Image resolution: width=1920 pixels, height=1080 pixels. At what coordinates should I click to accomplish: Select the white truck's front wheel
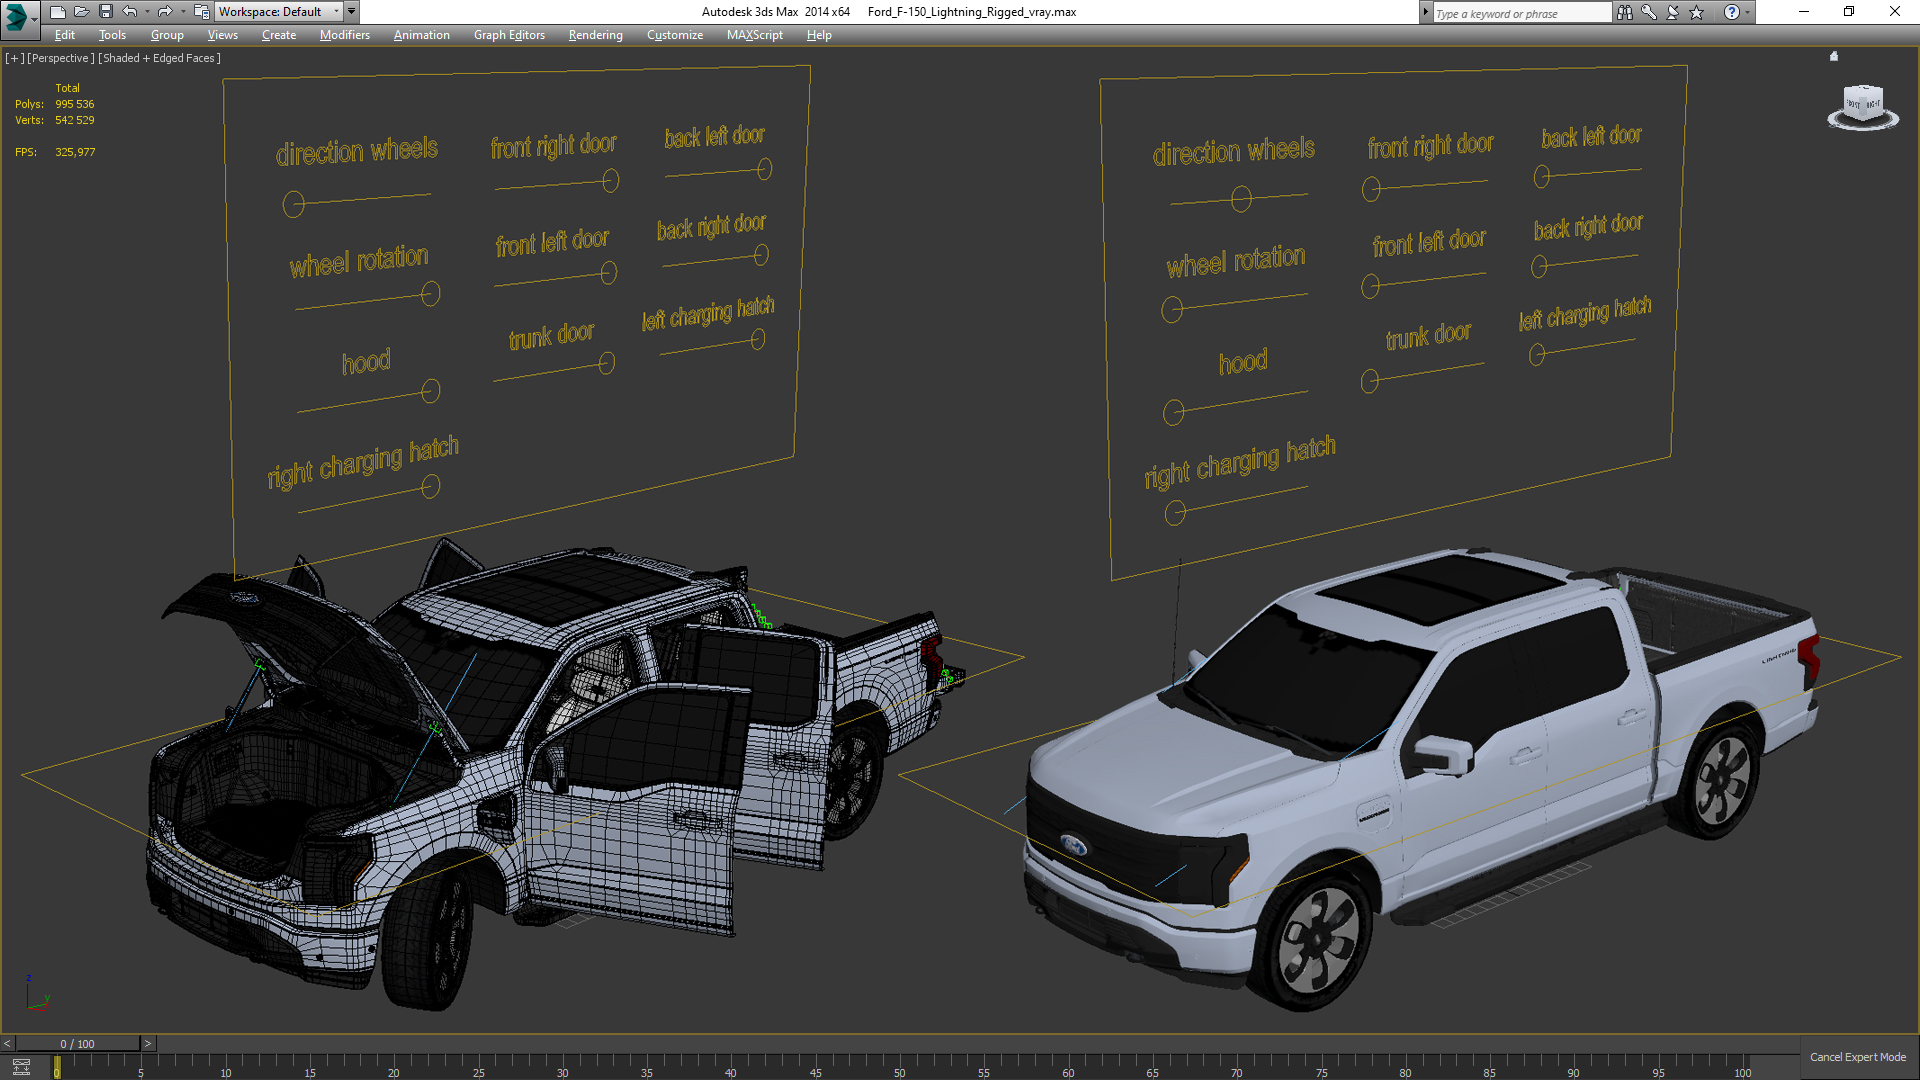pyautogui.click(x=1319, y=943)
